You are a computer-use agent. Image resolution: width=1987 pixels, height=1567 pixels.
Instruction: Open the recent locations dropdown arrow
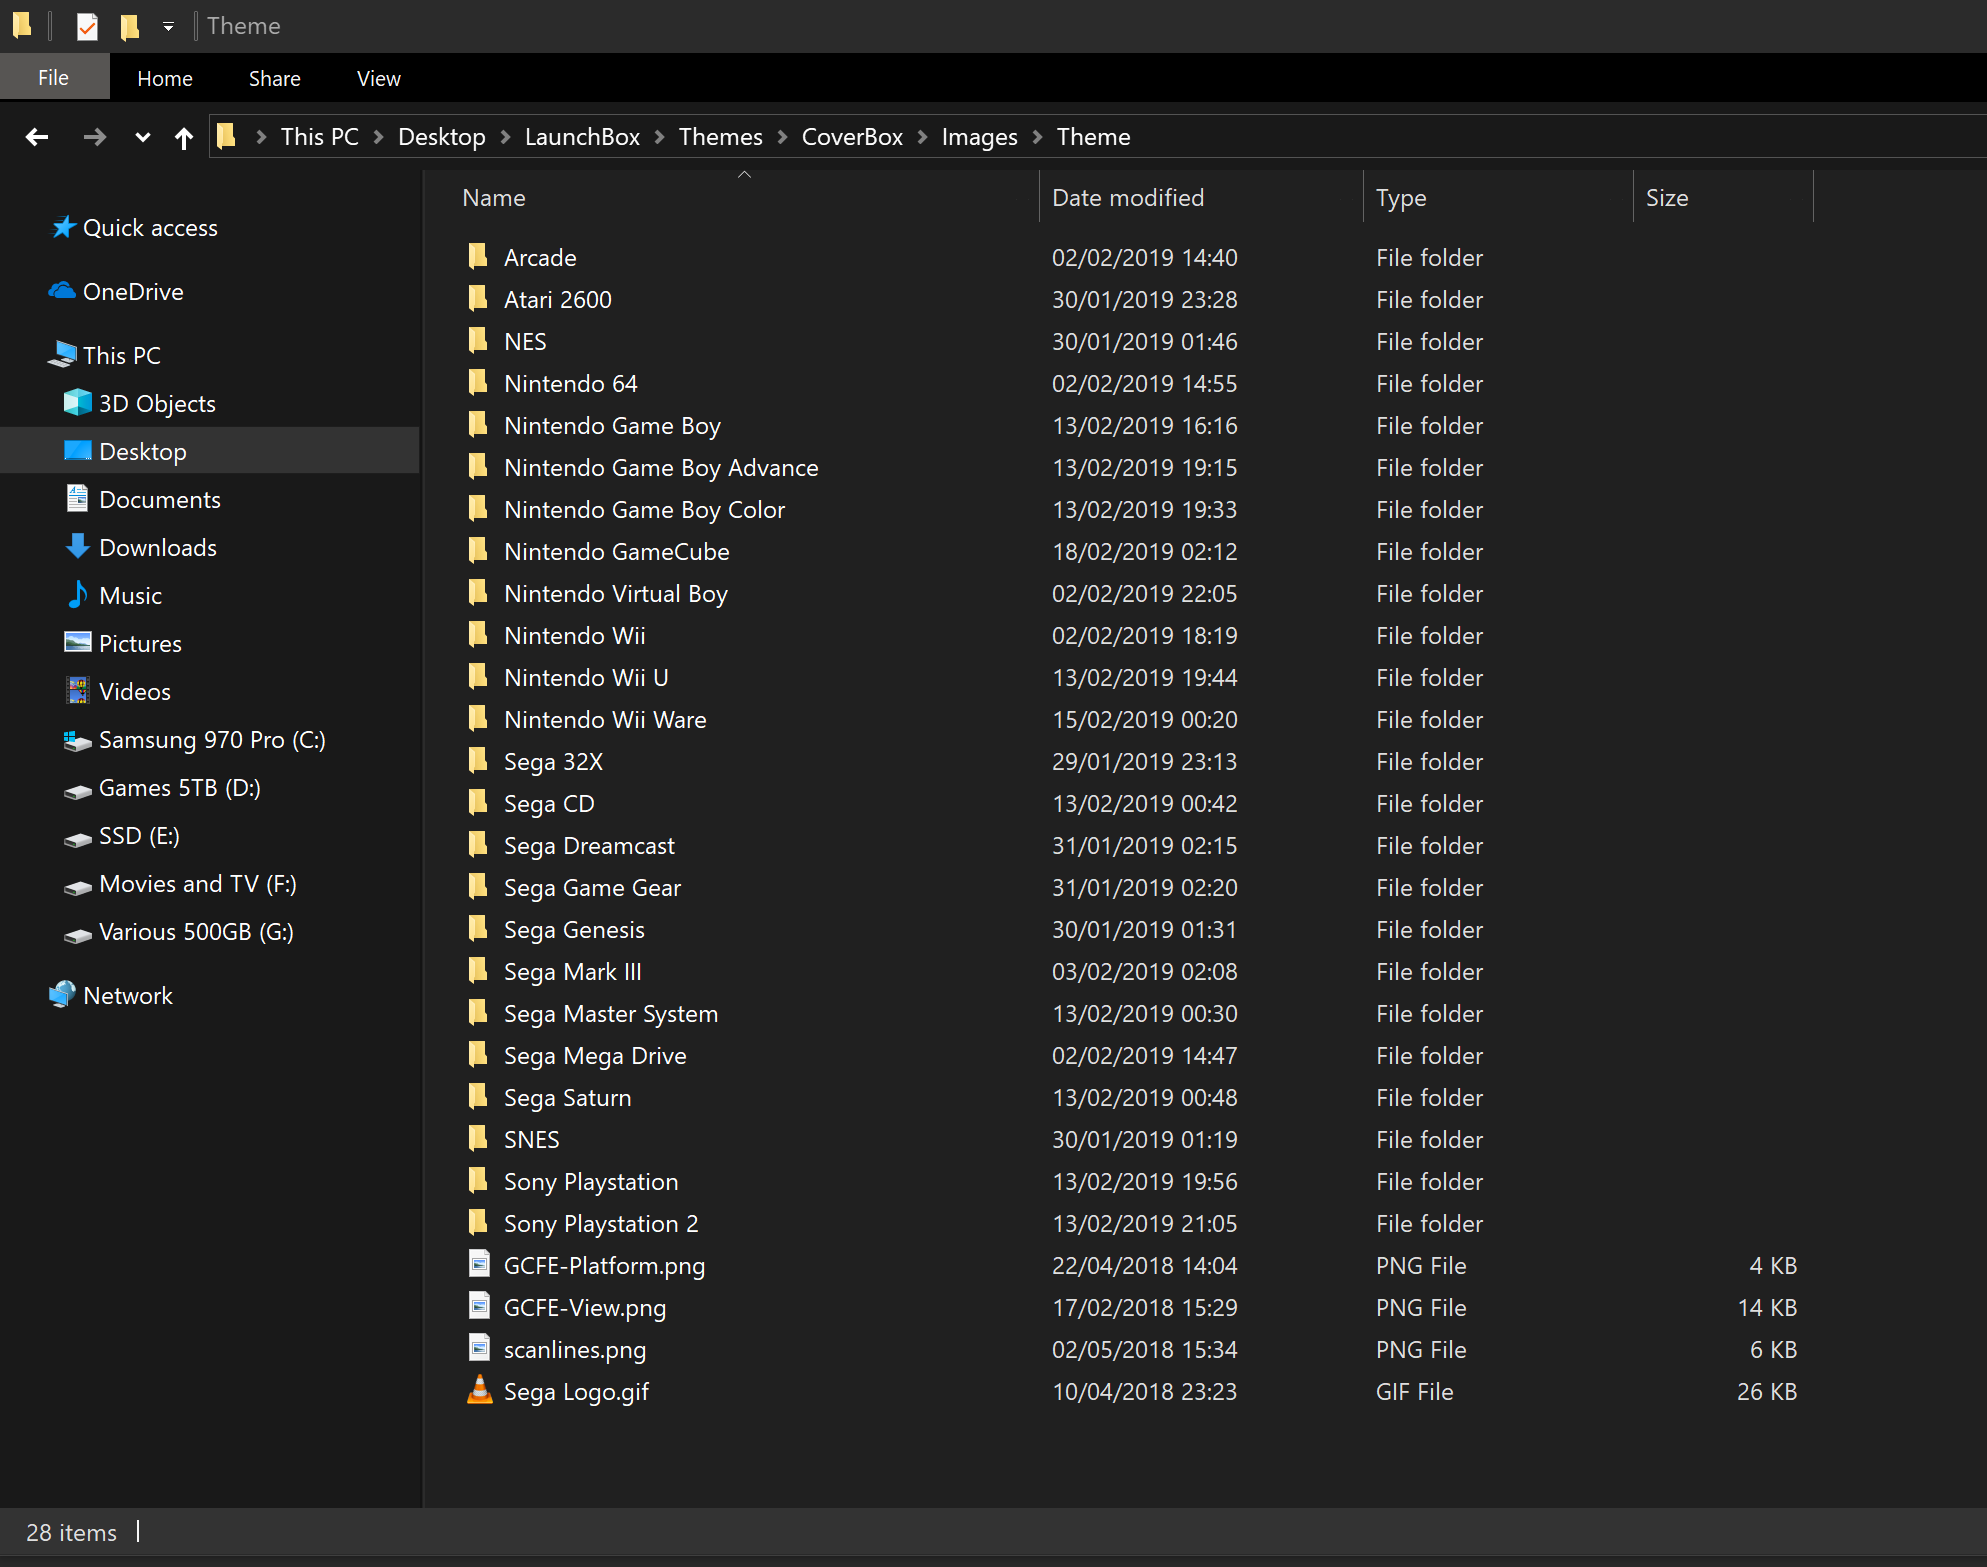tap(142, 138)
